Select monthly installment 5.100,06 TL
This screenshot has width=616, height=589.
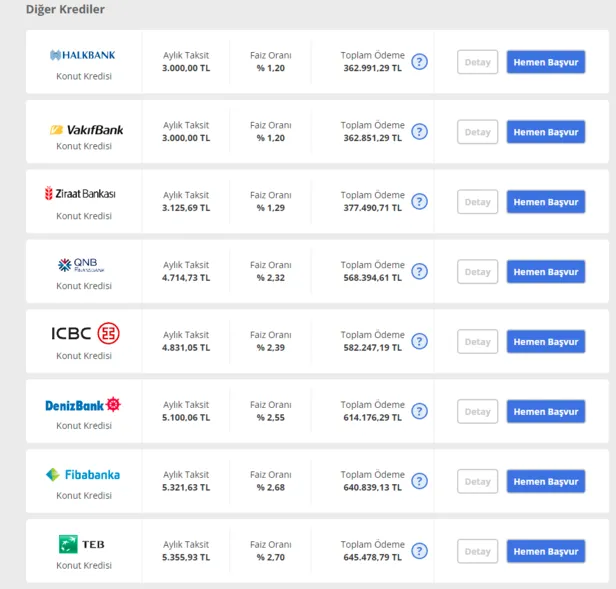tap(186, 418)
